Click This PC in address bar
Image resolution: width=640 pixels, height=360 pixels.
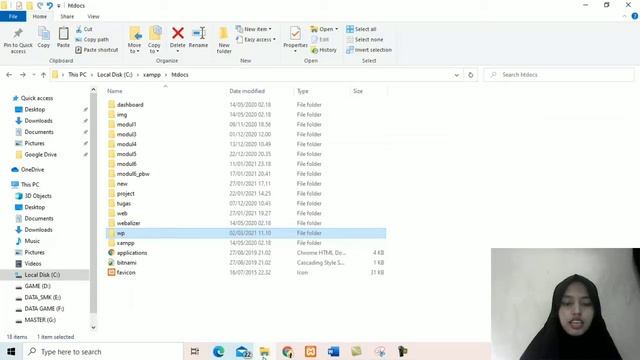pos(77,75)
